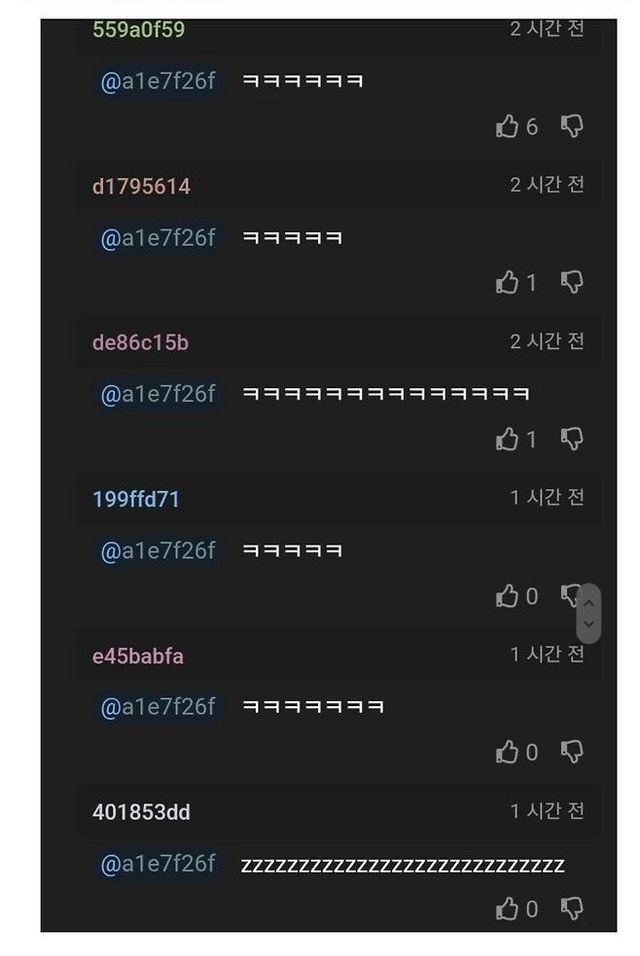The image size is (640, 956).
Task: Like the comment by d1795614
Action: click(507, 282)
